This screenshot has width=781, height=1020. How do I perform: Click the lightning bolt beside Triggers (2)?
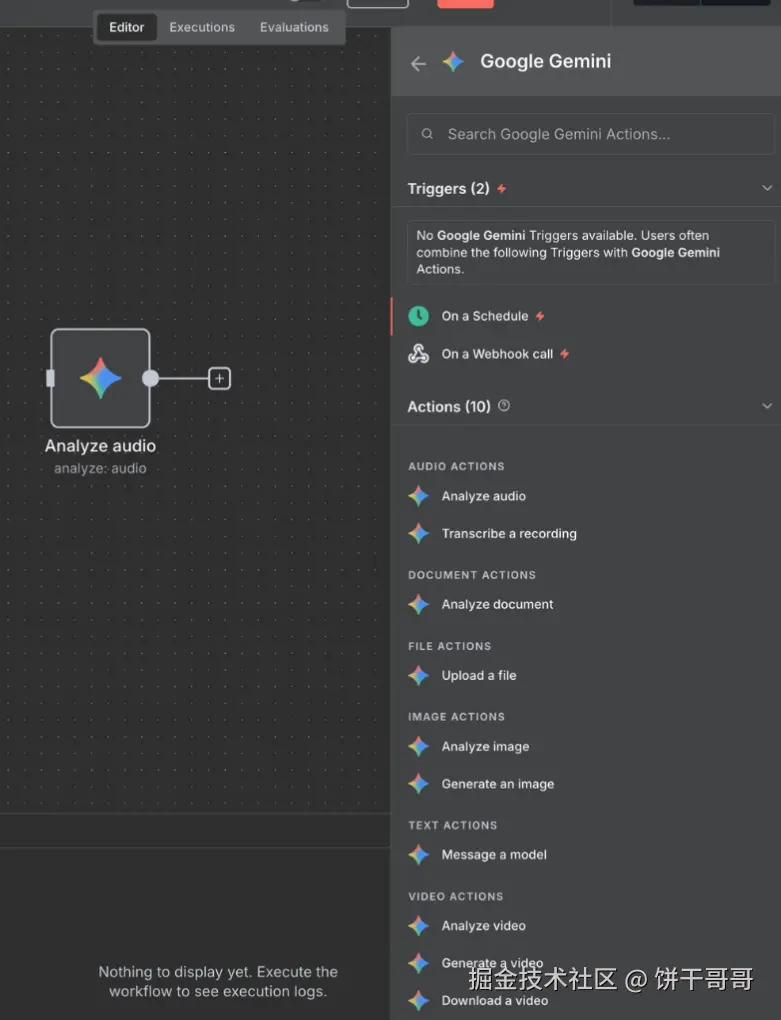tap(501, 189)
